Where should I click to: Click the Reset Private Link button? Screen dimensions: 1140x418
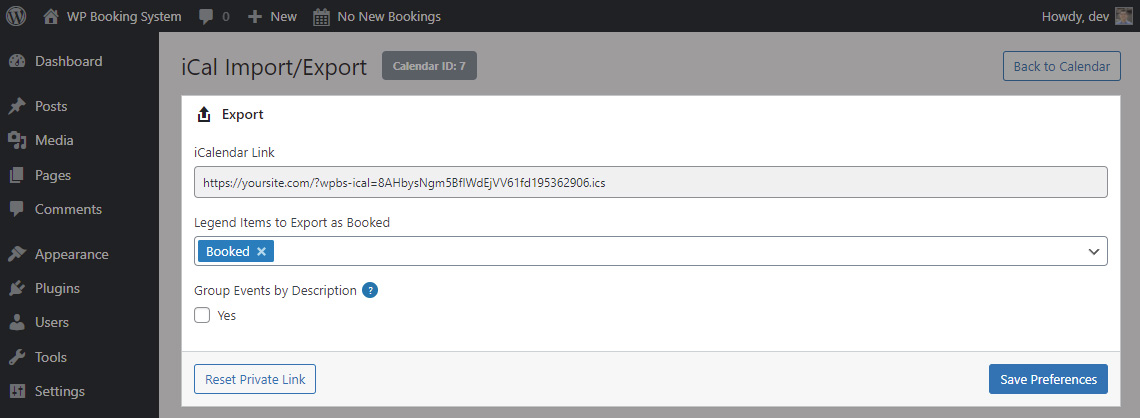(255, 380)
